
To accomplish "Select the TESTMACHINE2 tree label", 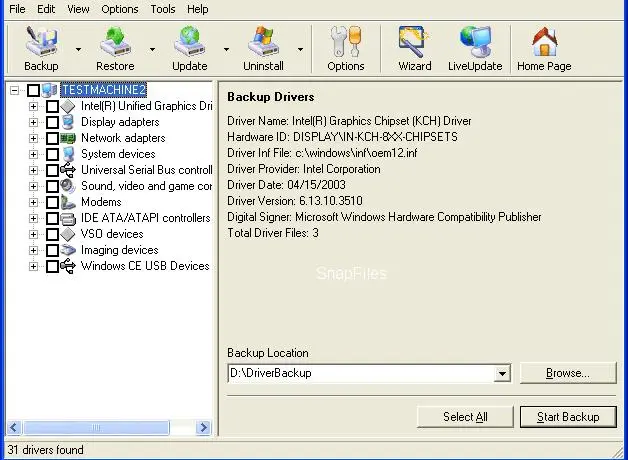I will coord(104,90).
